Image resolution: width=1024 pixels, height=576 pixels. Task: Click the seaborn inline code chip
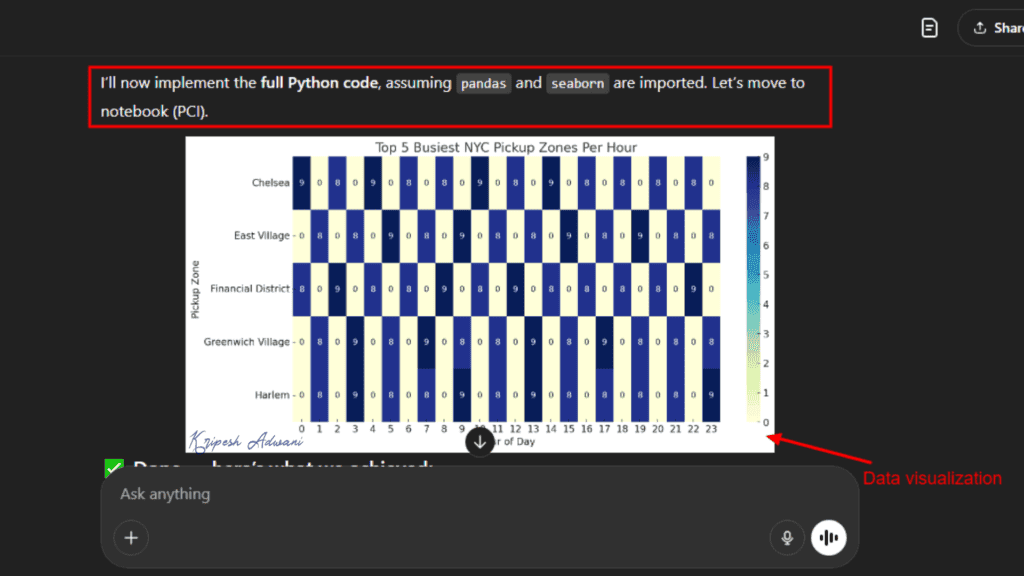577,84
